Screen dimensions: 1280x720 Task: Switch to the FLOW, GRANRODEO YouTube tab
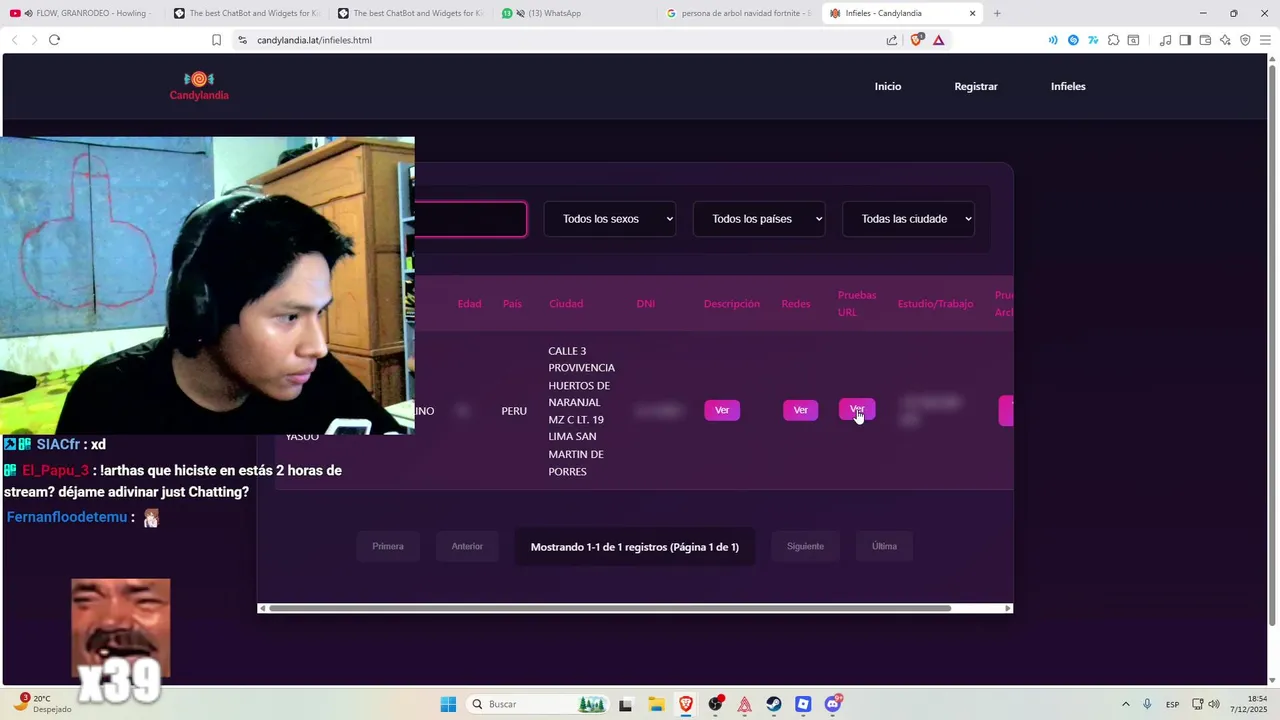click(x=81, y=13)
